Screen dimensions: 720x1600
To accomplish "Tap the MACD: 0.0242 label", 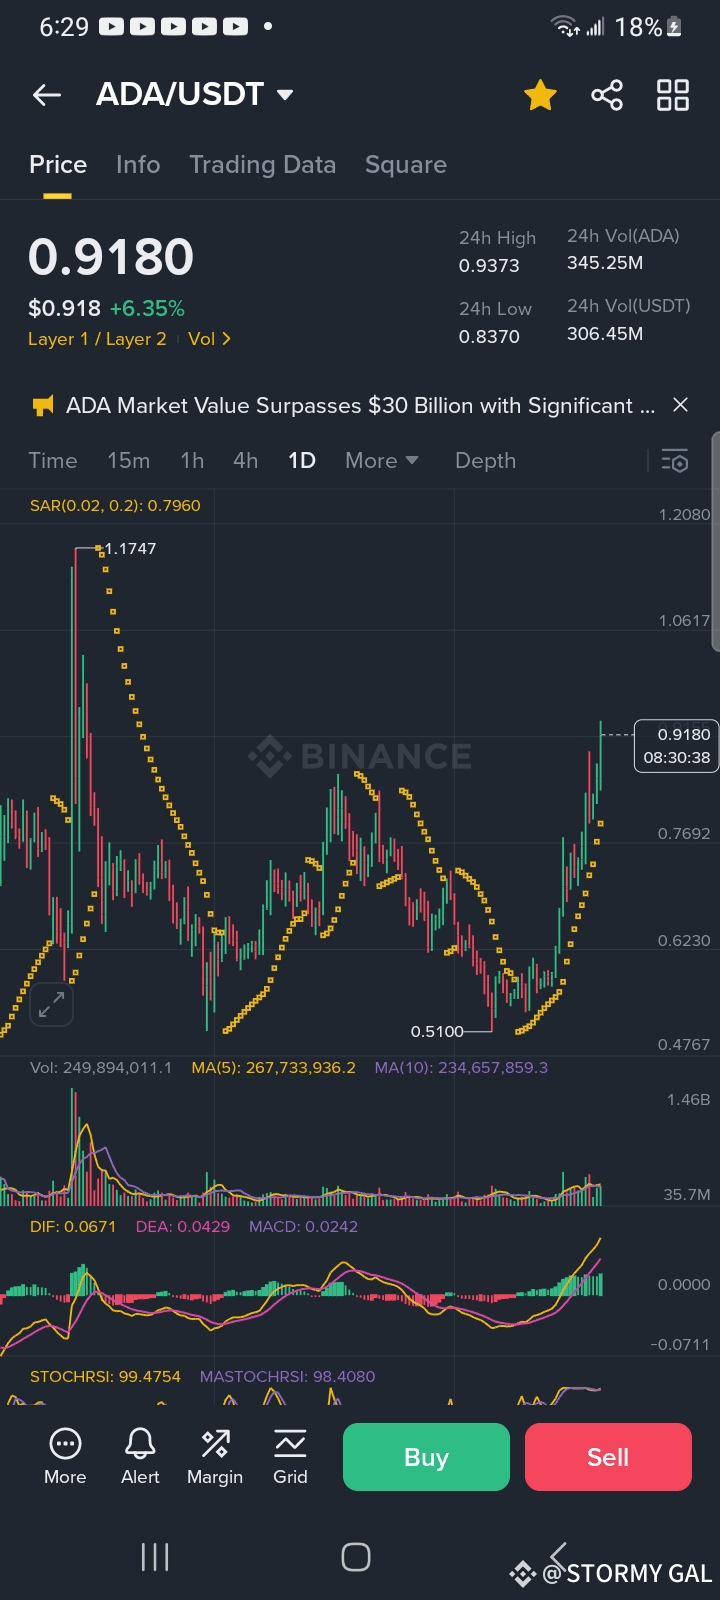I will tap(303, 1227).
